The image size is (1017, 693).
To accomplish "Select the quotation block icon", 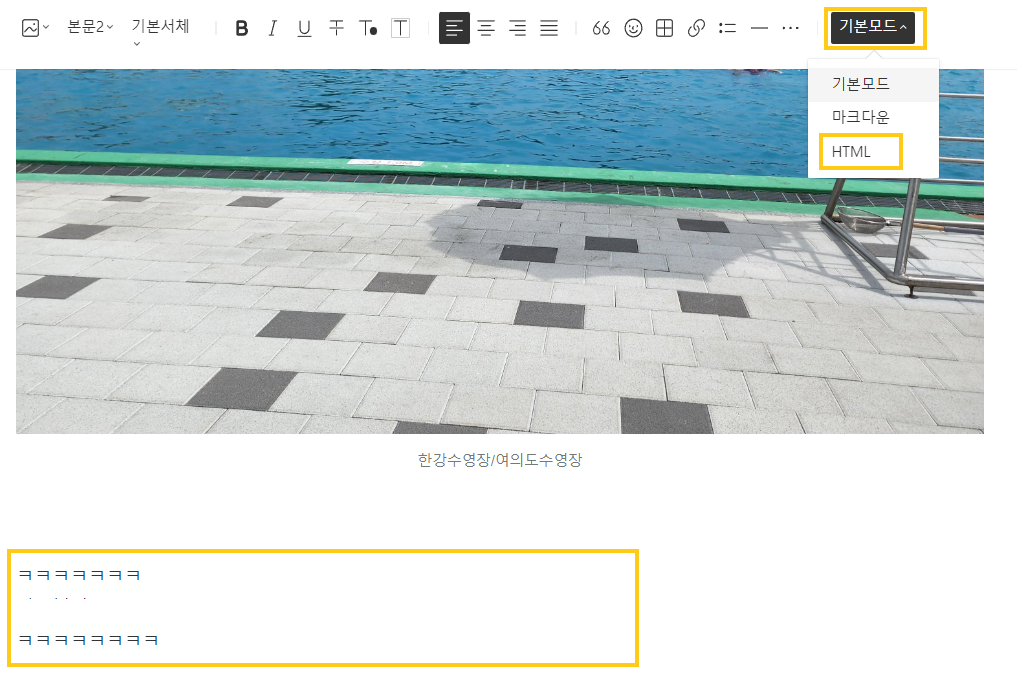I will [x=601, y=28].
